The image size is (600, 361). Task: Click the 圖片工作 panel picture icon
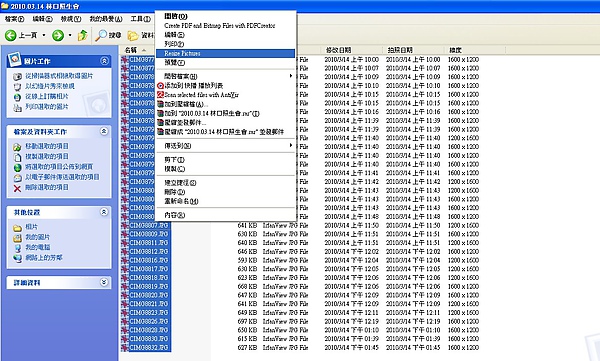pos(15,60)
